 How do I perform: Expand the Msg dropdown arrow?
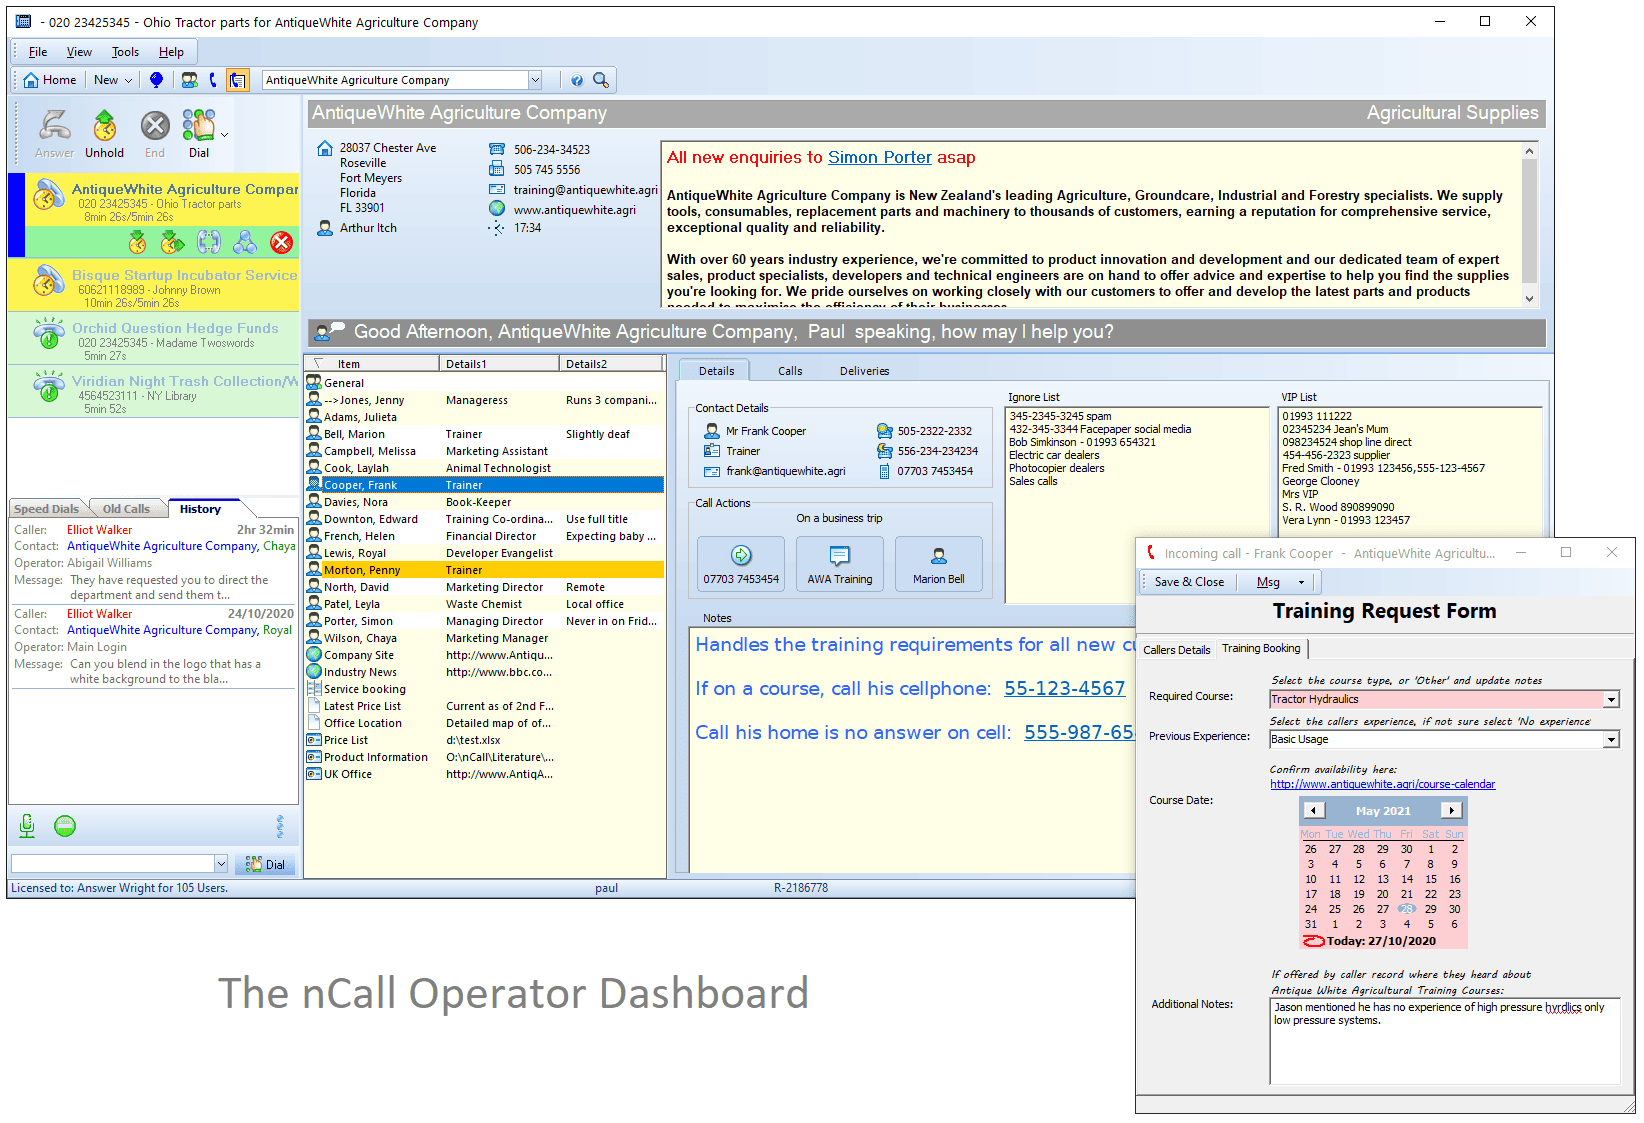coord(1301,582)
